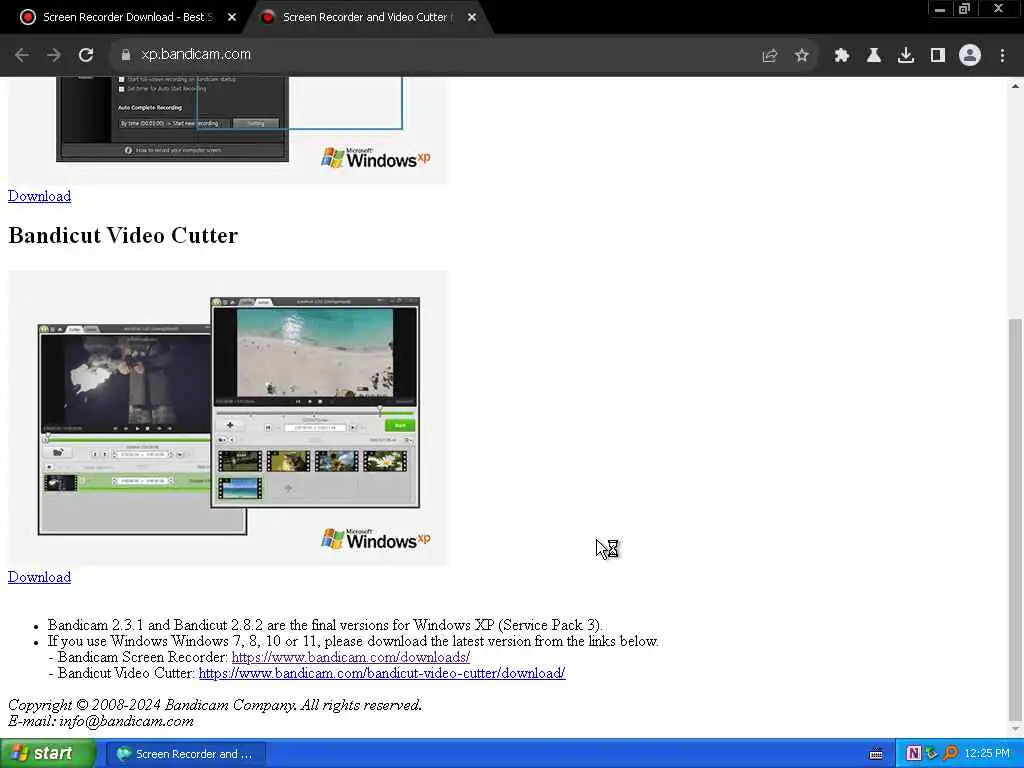1024x768 pixels.
Task: Open bandicut-video-cutter download link
Action: 382,673
